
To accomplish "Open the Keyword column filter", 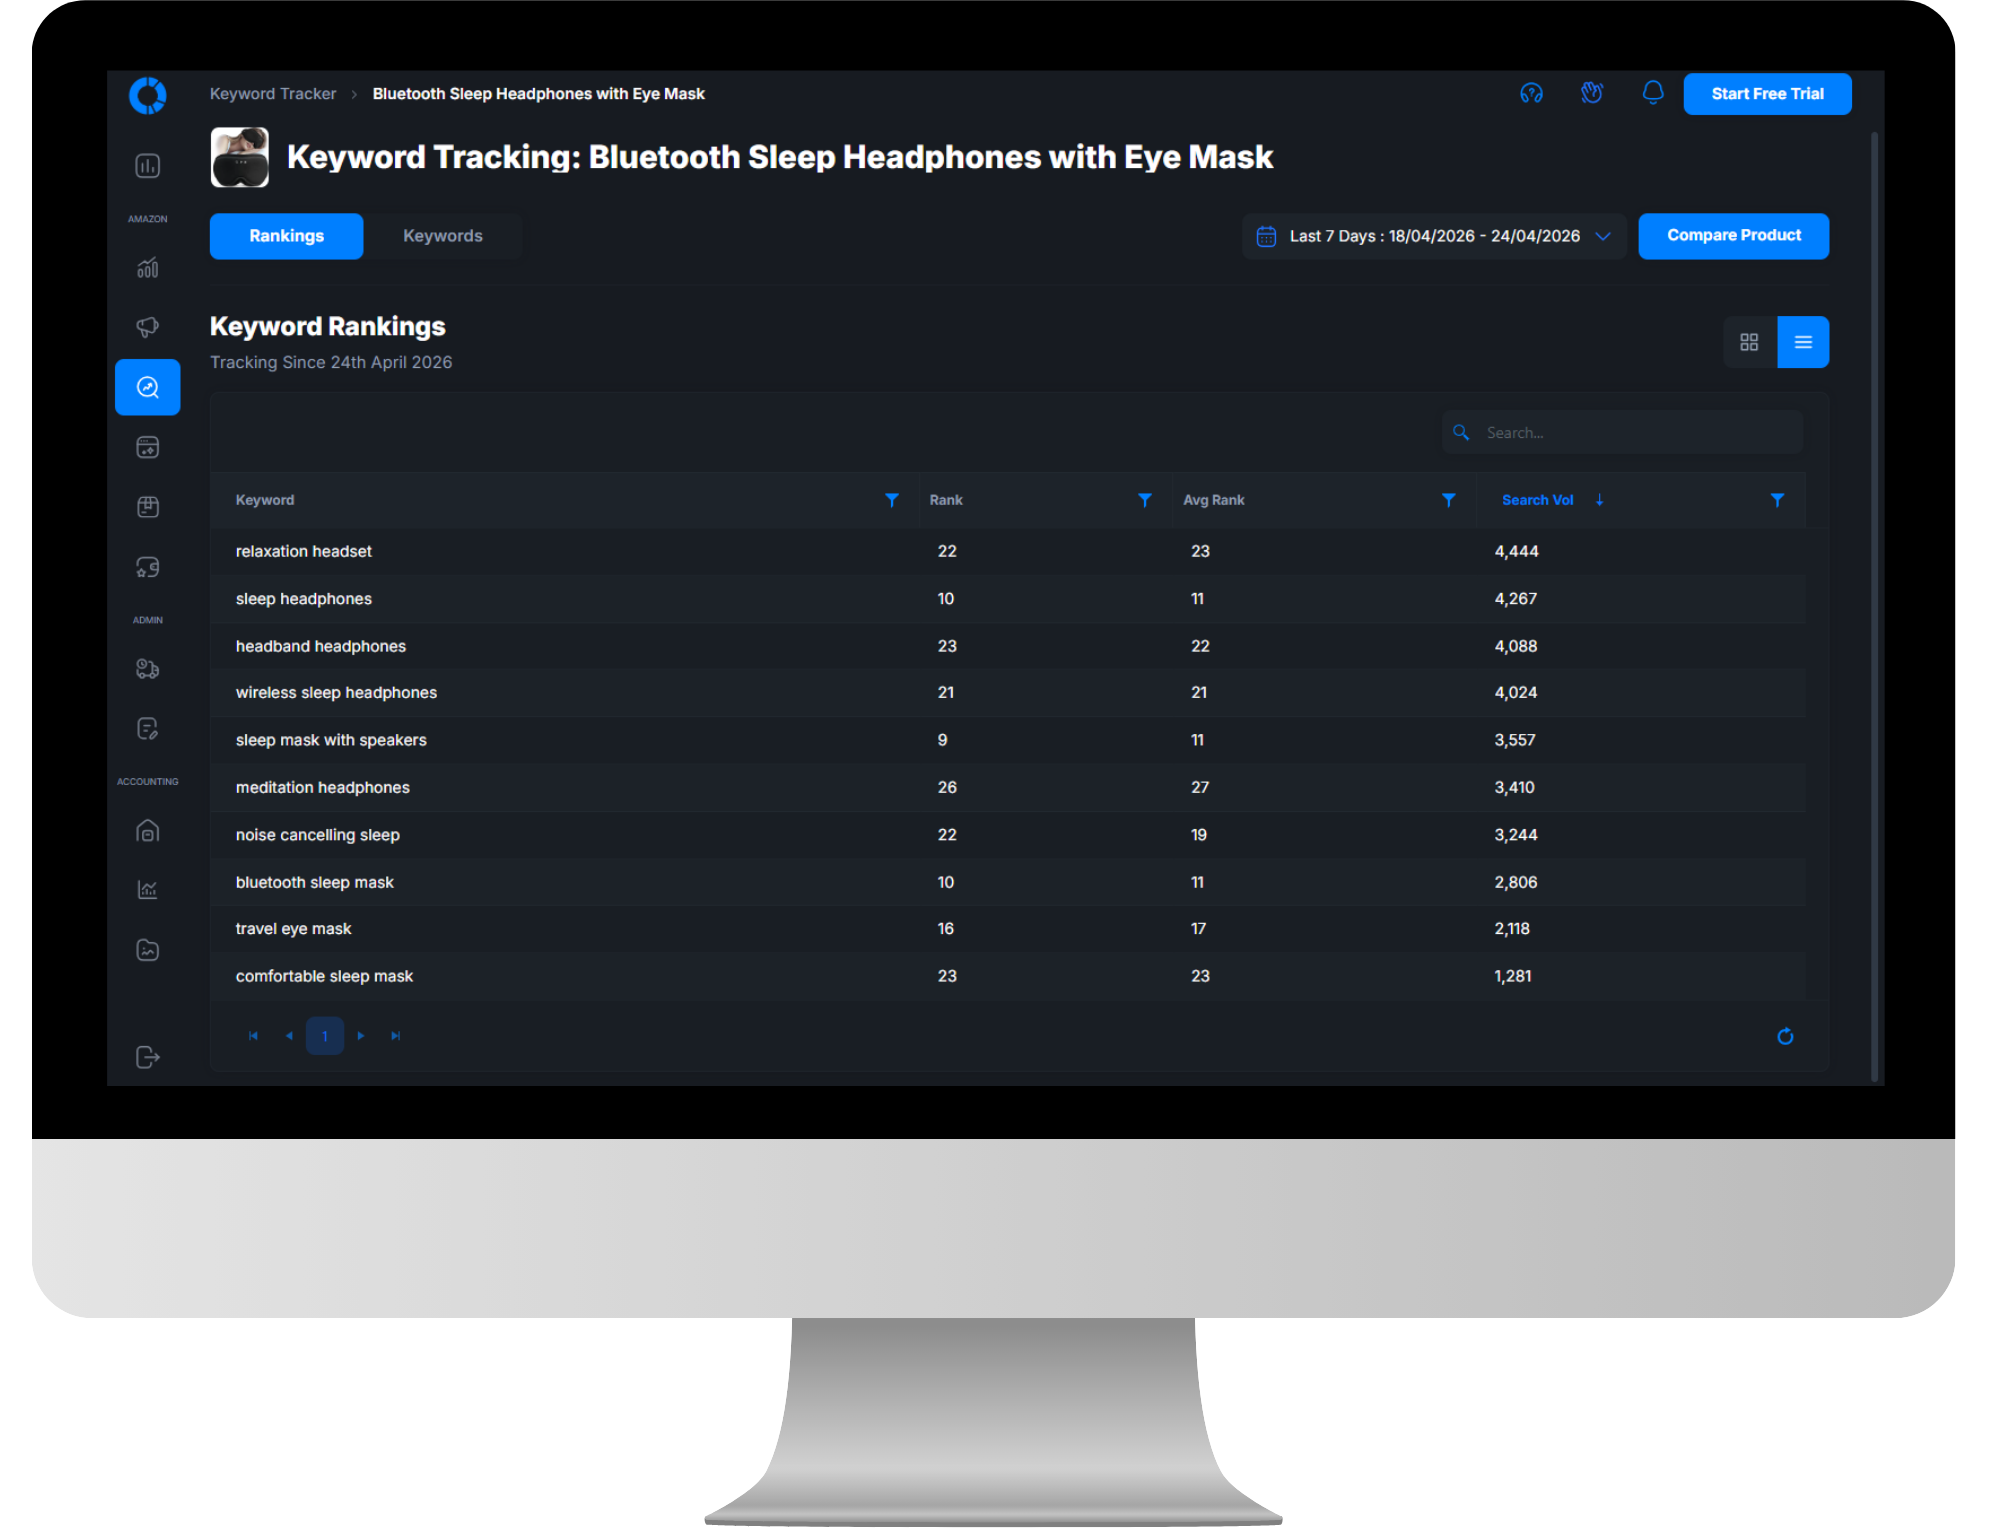I will click(x=892, y=500).
